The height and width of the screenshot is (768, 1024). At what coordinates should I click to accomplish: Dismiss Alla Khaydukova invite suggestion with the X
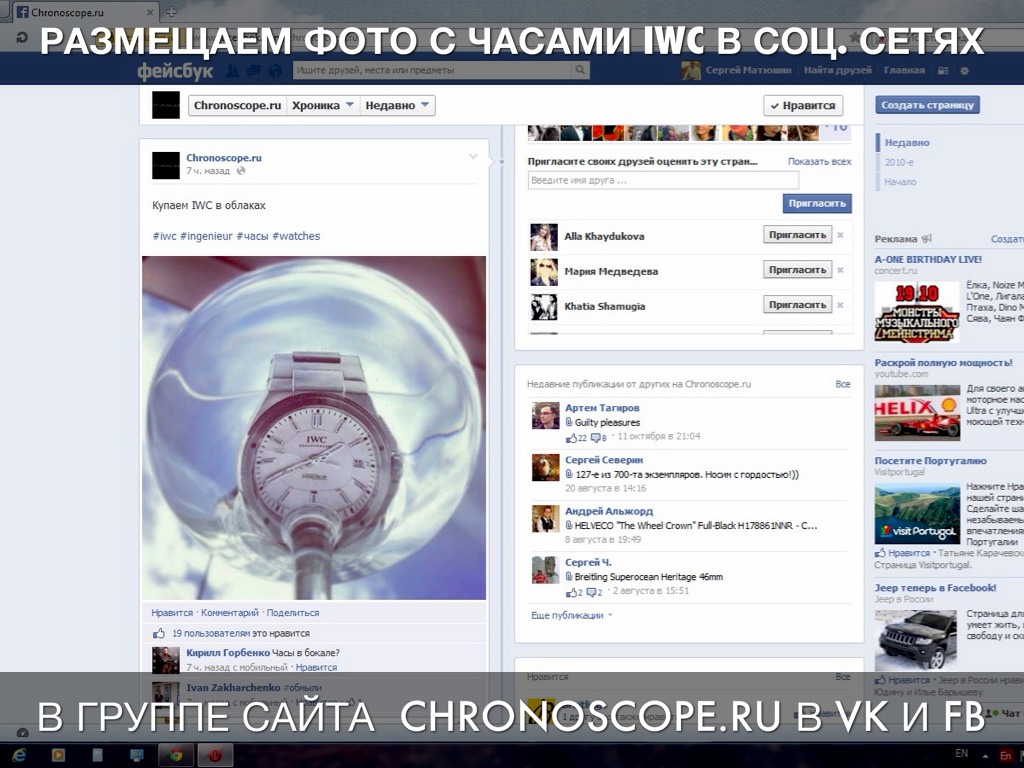pos(840,235)
